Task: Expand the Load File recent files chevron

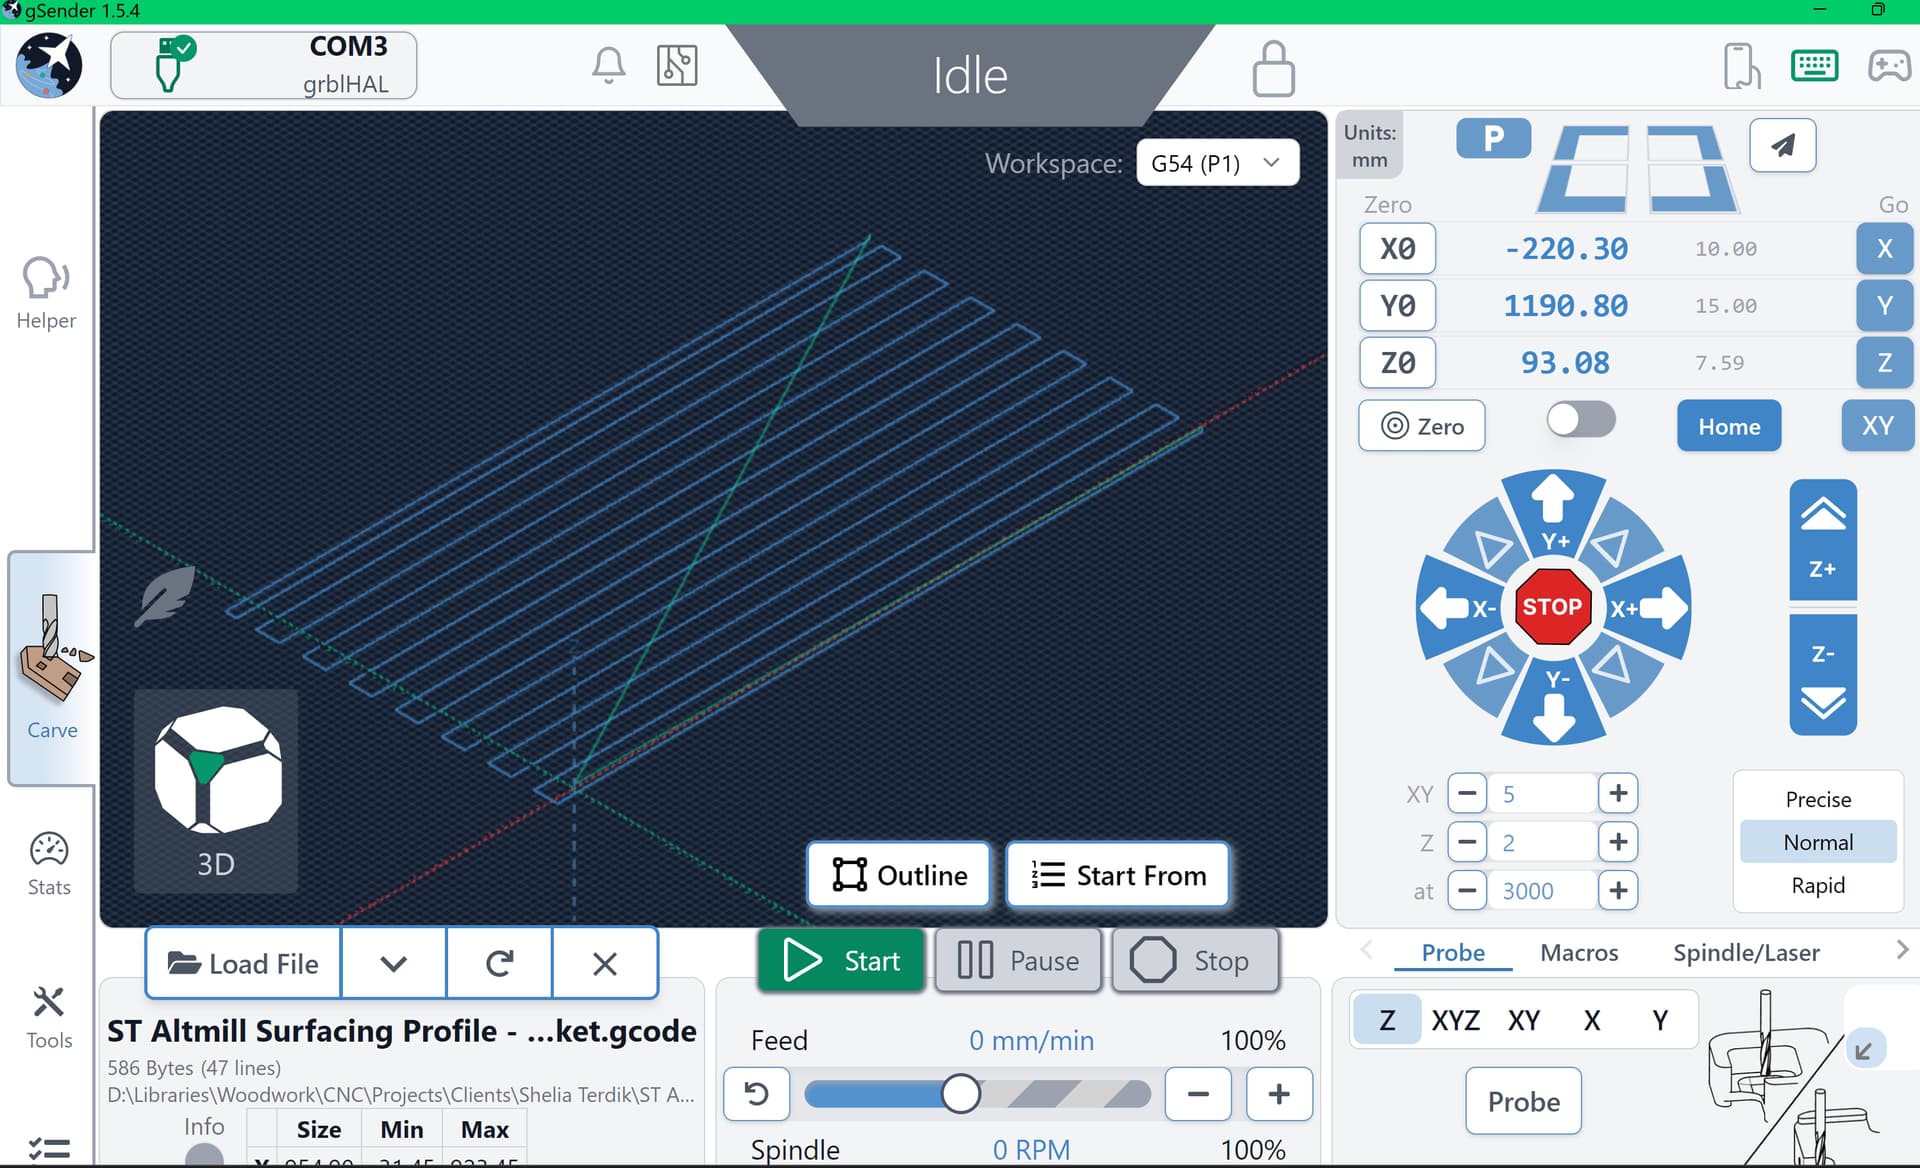Action: tap(393, 963)
